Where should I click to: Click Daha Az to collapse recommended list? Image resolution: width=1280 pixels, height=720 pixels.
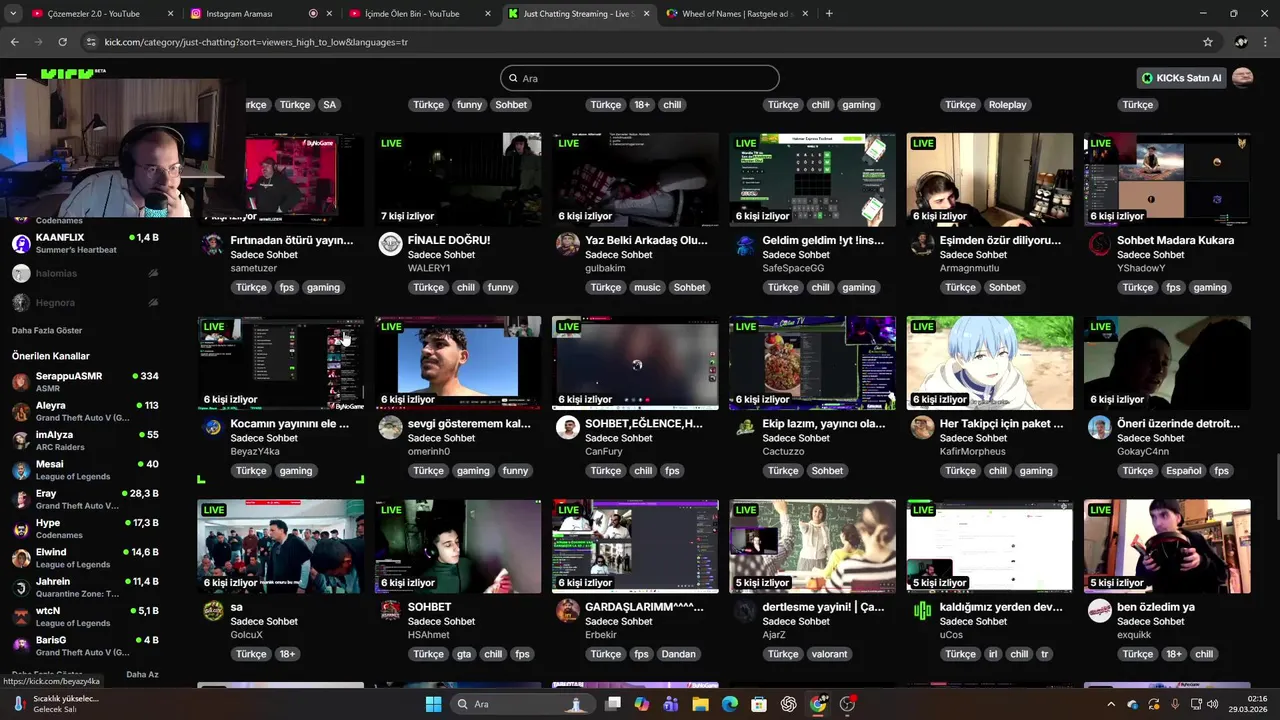pos(142,675)
